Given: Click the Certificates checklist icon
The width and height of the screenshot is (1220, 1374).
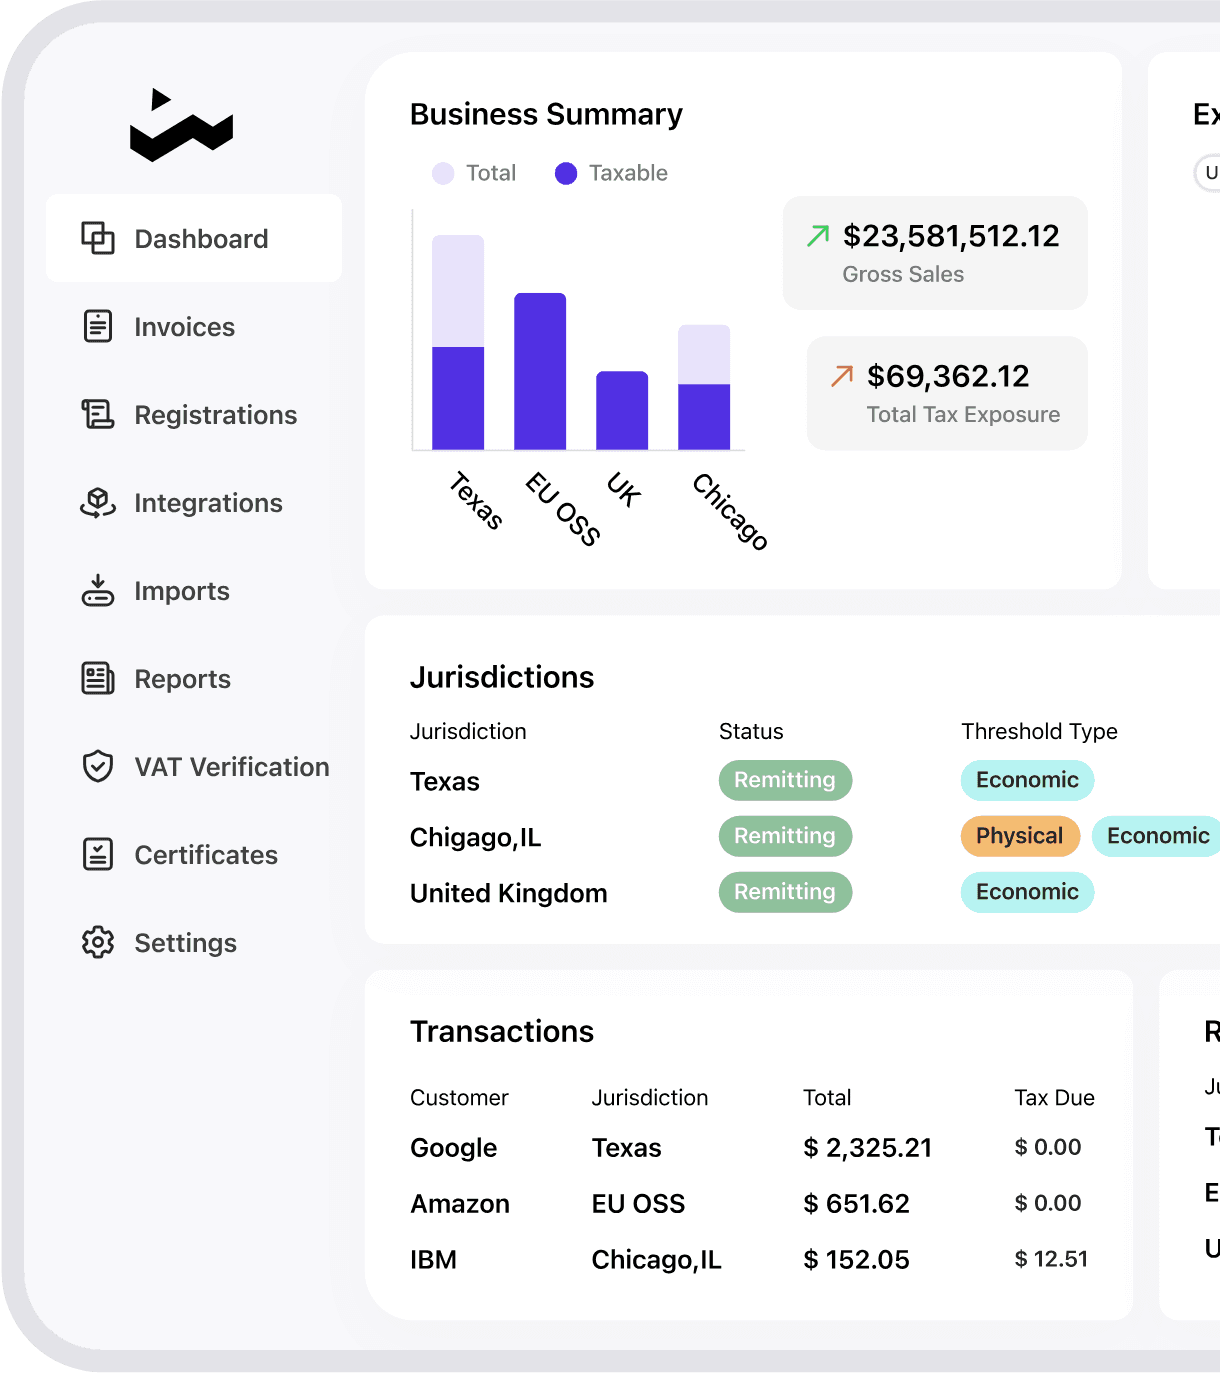Looking at the screenshot, I should click(x=98, y=854).
